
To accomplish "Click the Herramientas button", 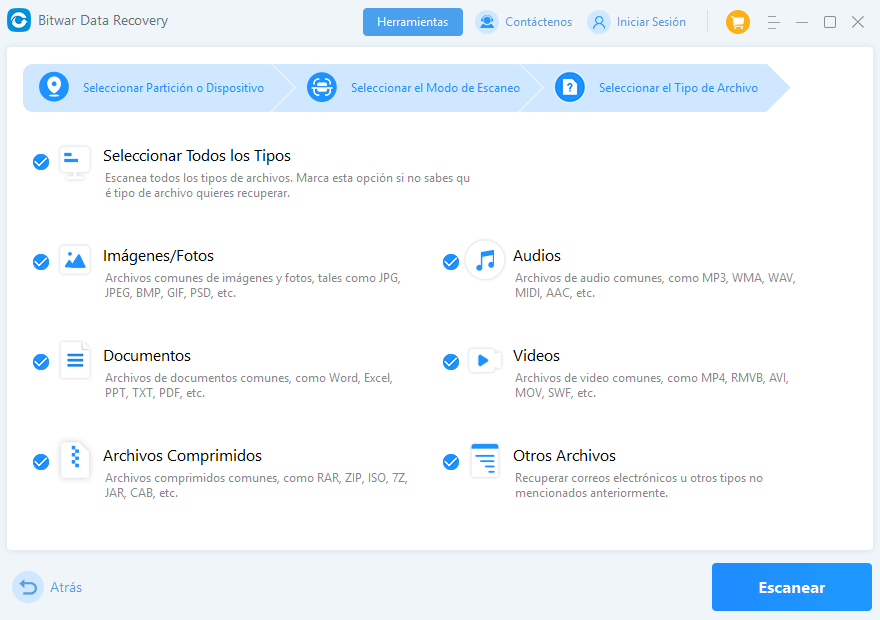I will (x=412, y=22).
